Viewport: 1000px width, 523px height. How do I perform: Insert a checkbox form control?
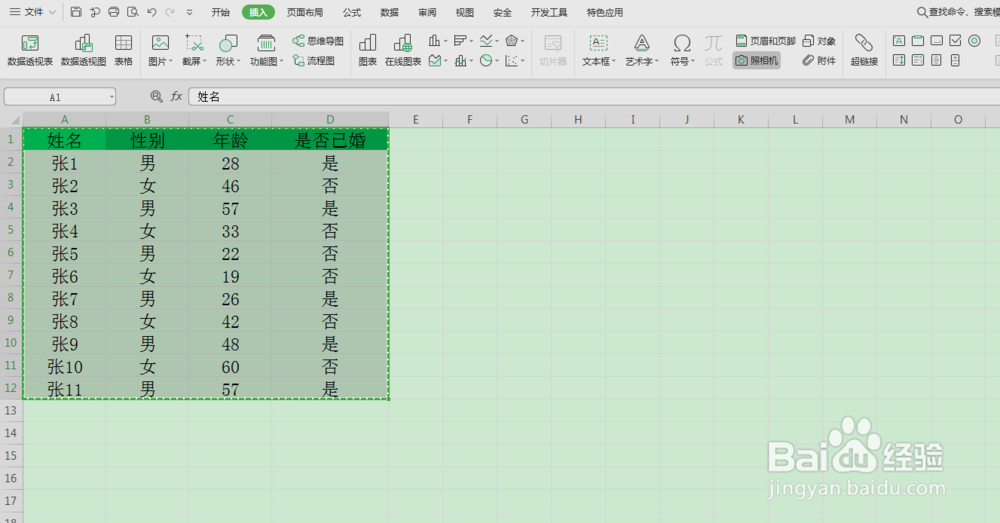coord(955,41)
